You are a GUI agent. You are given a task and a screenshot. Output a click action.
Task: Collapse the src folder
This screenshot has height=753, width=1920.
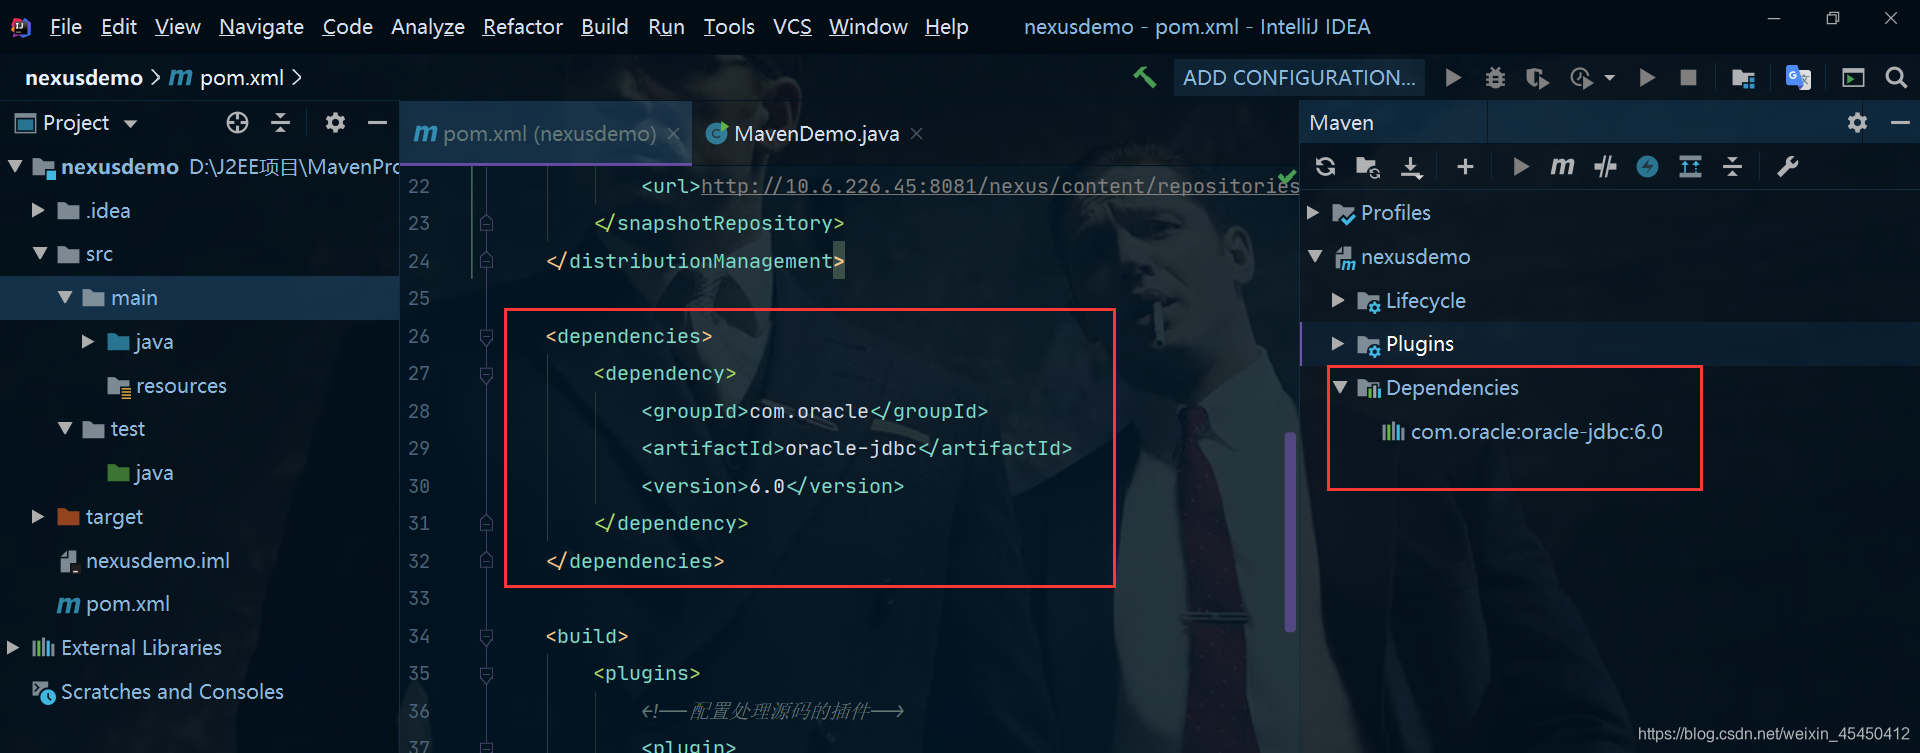pyautogui.click(x=40, y=254)
